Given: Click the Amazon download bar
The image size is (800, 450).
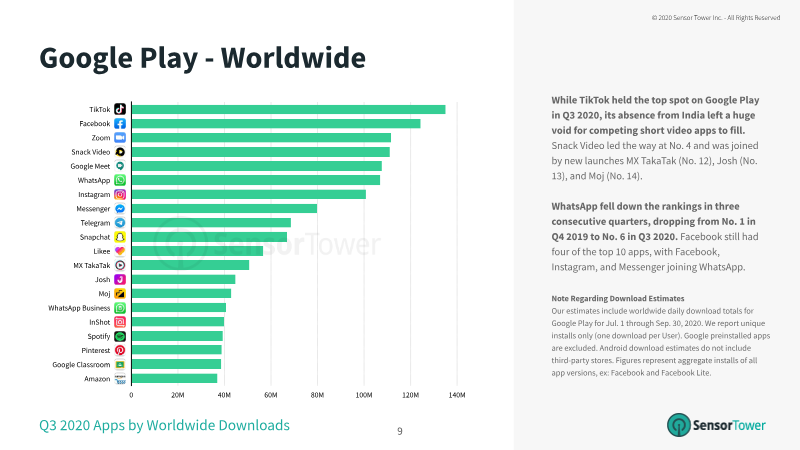Looking at the screenshot, I should [x=174, y=379].
